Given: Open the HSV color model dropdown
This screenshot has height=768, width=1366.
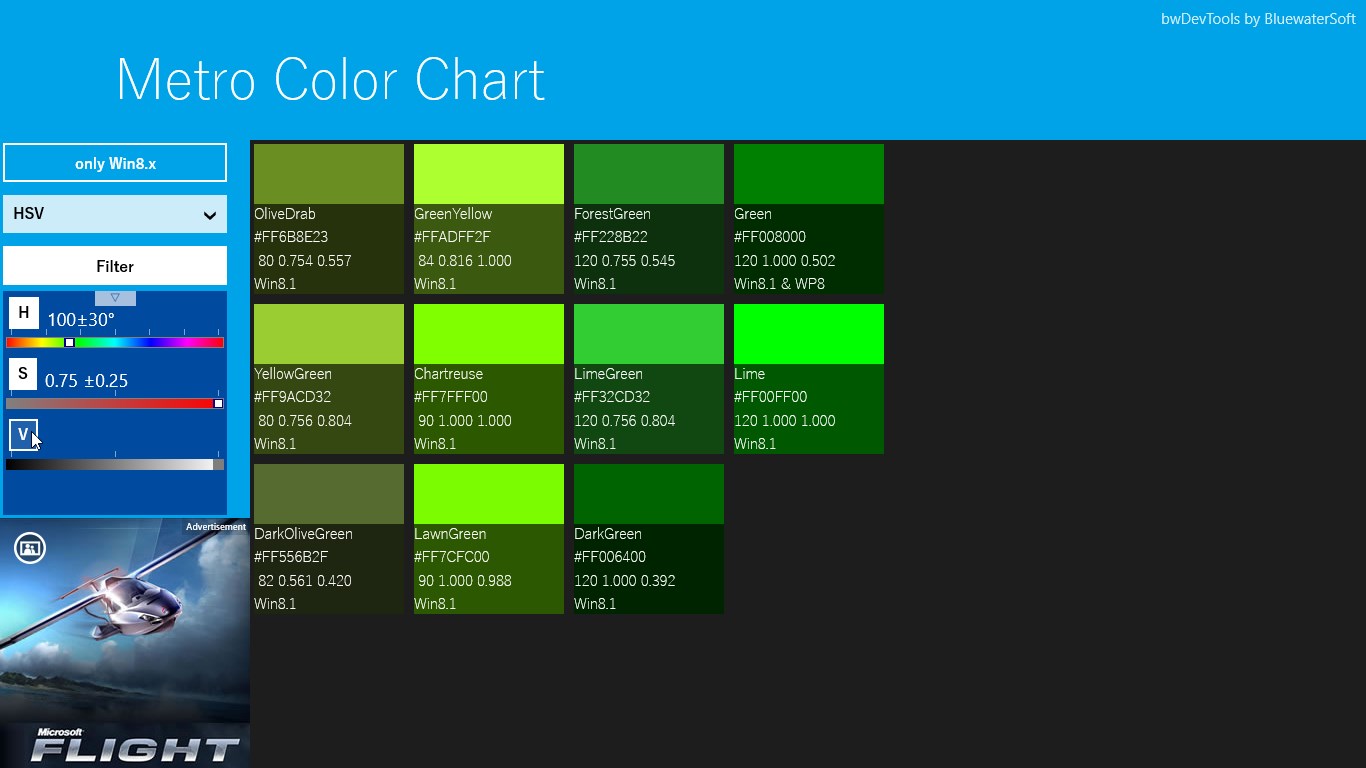Looking at the screenshot, I should (x=114, y=214).
